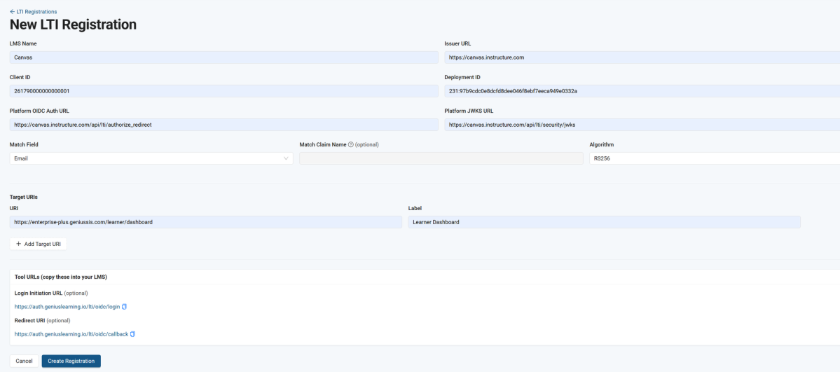
Task: Open the Redirect URI callback link
Action: tap(71, 334)
